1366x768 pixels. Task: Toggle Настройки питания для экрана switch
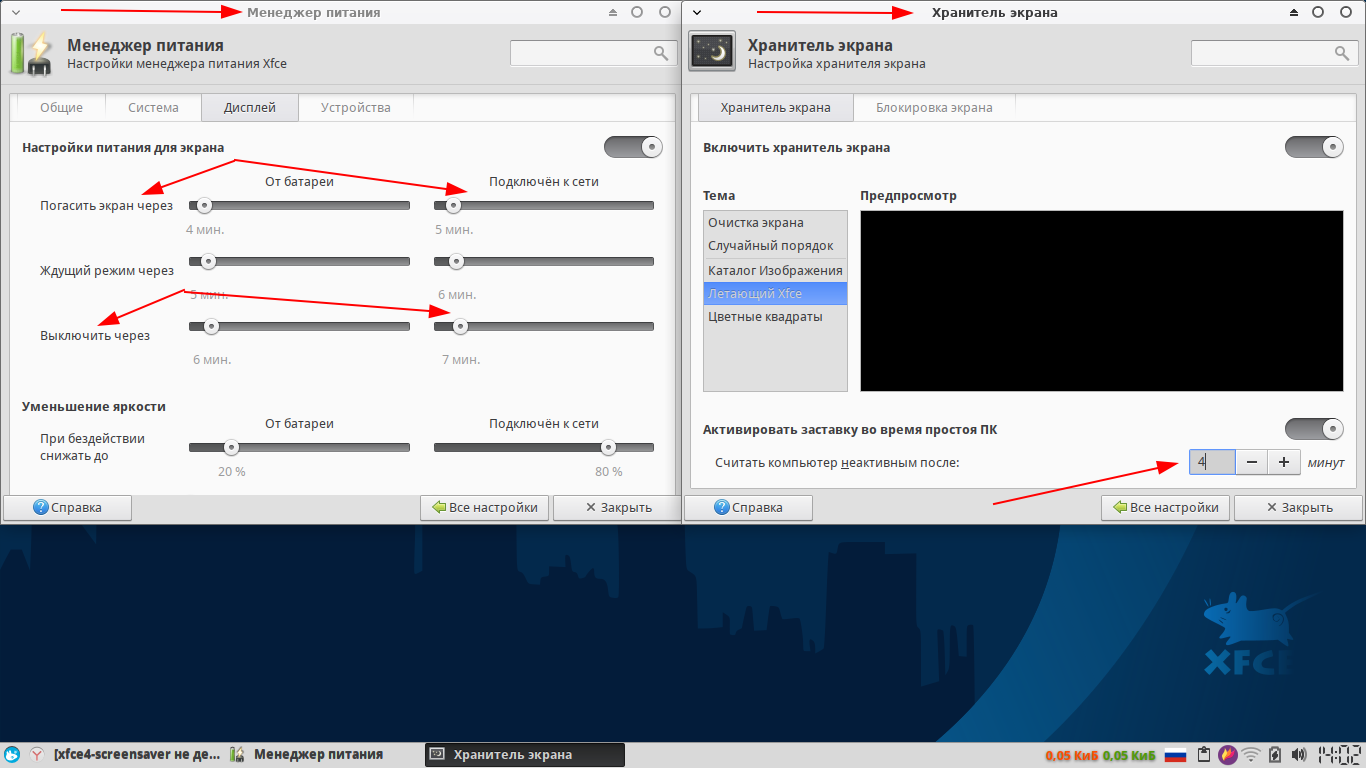(x=634, y=147)
